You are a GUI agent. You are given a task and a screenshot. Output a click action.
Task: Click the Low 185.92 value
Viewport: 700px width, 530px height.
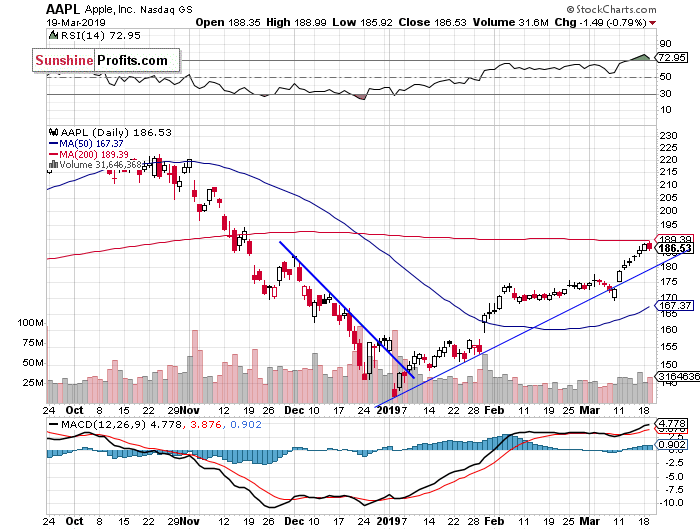point(362,22)
